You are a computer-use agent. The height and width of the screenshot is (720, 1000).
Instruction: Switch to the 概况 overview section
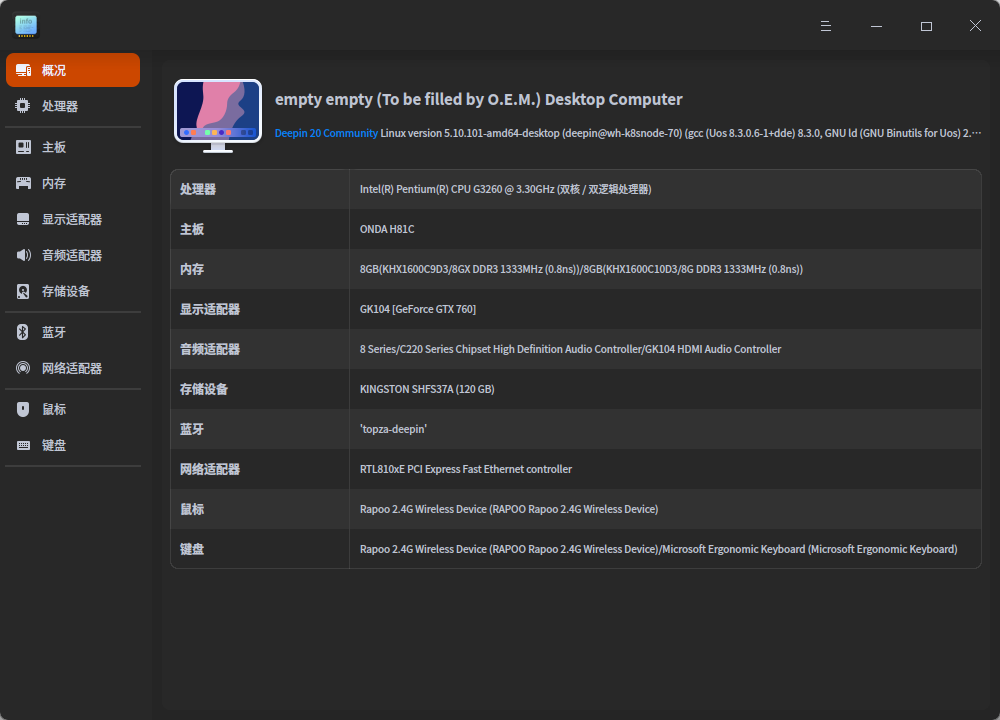(x=72, y=70)
